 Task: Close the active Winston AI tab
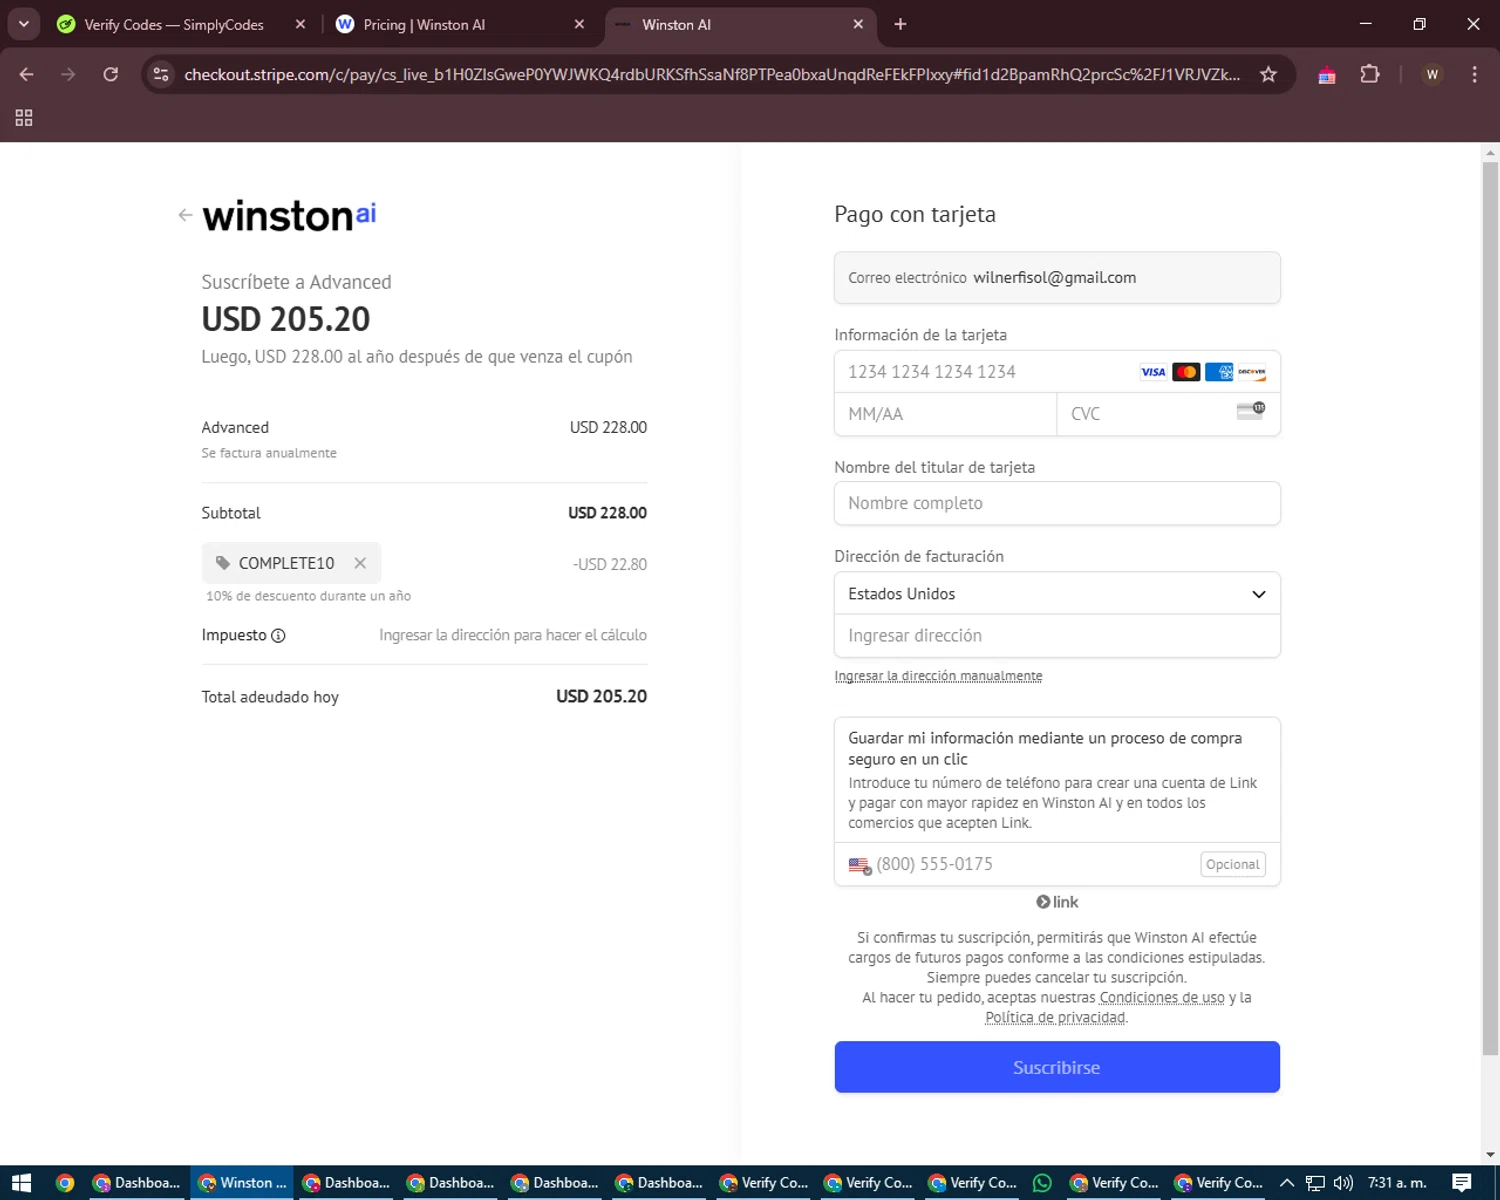858,25
